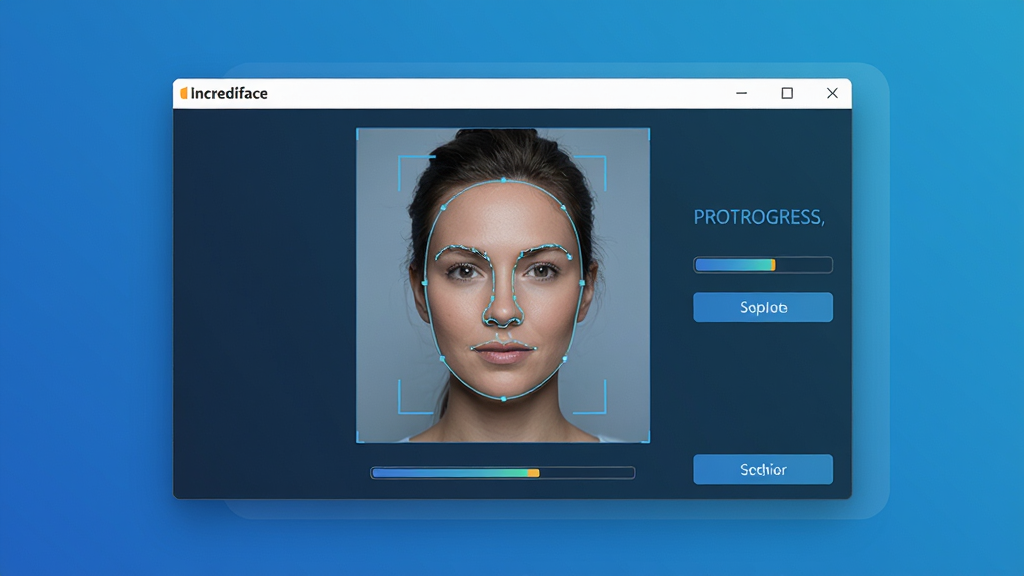Click the orange Incrediface app icon
This screenshot has width=1024, height=576.
click(184, 93)
